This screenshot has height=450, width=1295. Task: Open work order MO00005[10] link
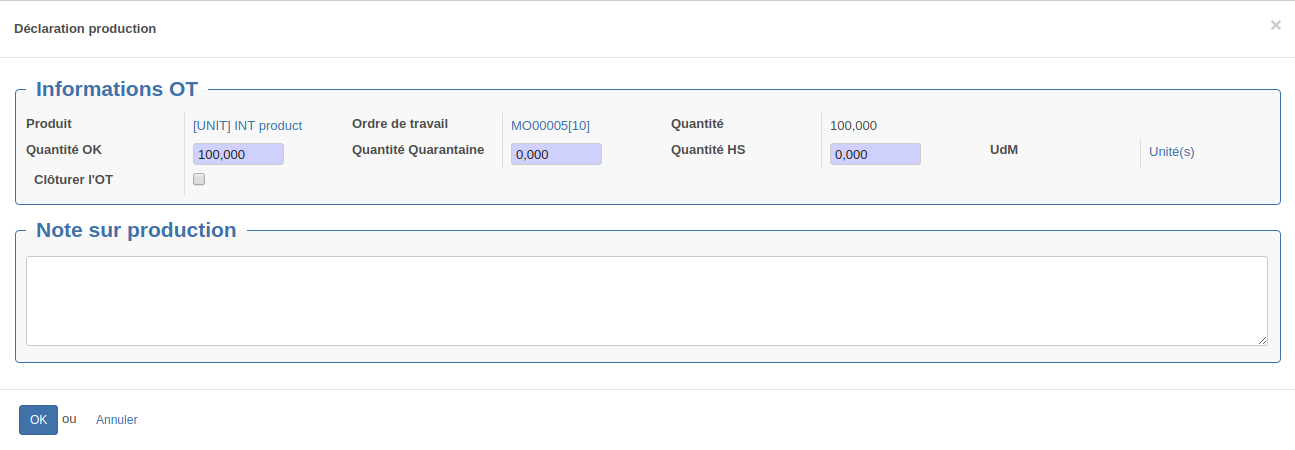(x=550, y=125)
